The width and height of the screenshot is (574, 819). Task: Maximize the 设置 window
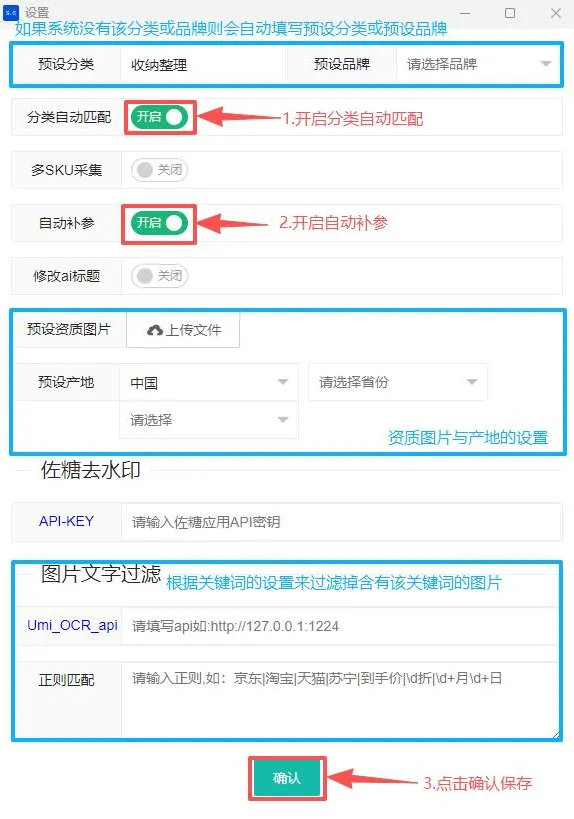pos(510,13)
